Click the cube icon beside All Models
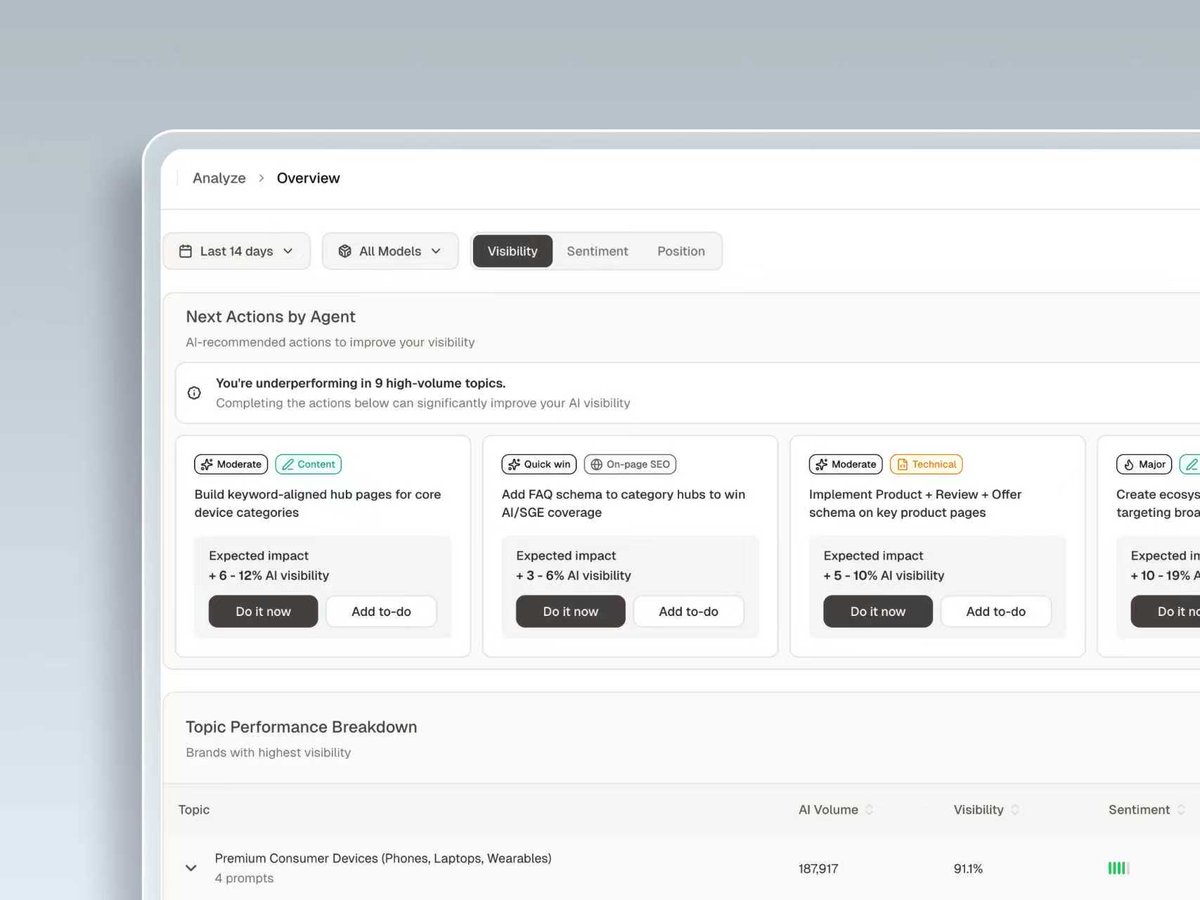The width and height of the screenshot is (1200, 900). (344, 251)
